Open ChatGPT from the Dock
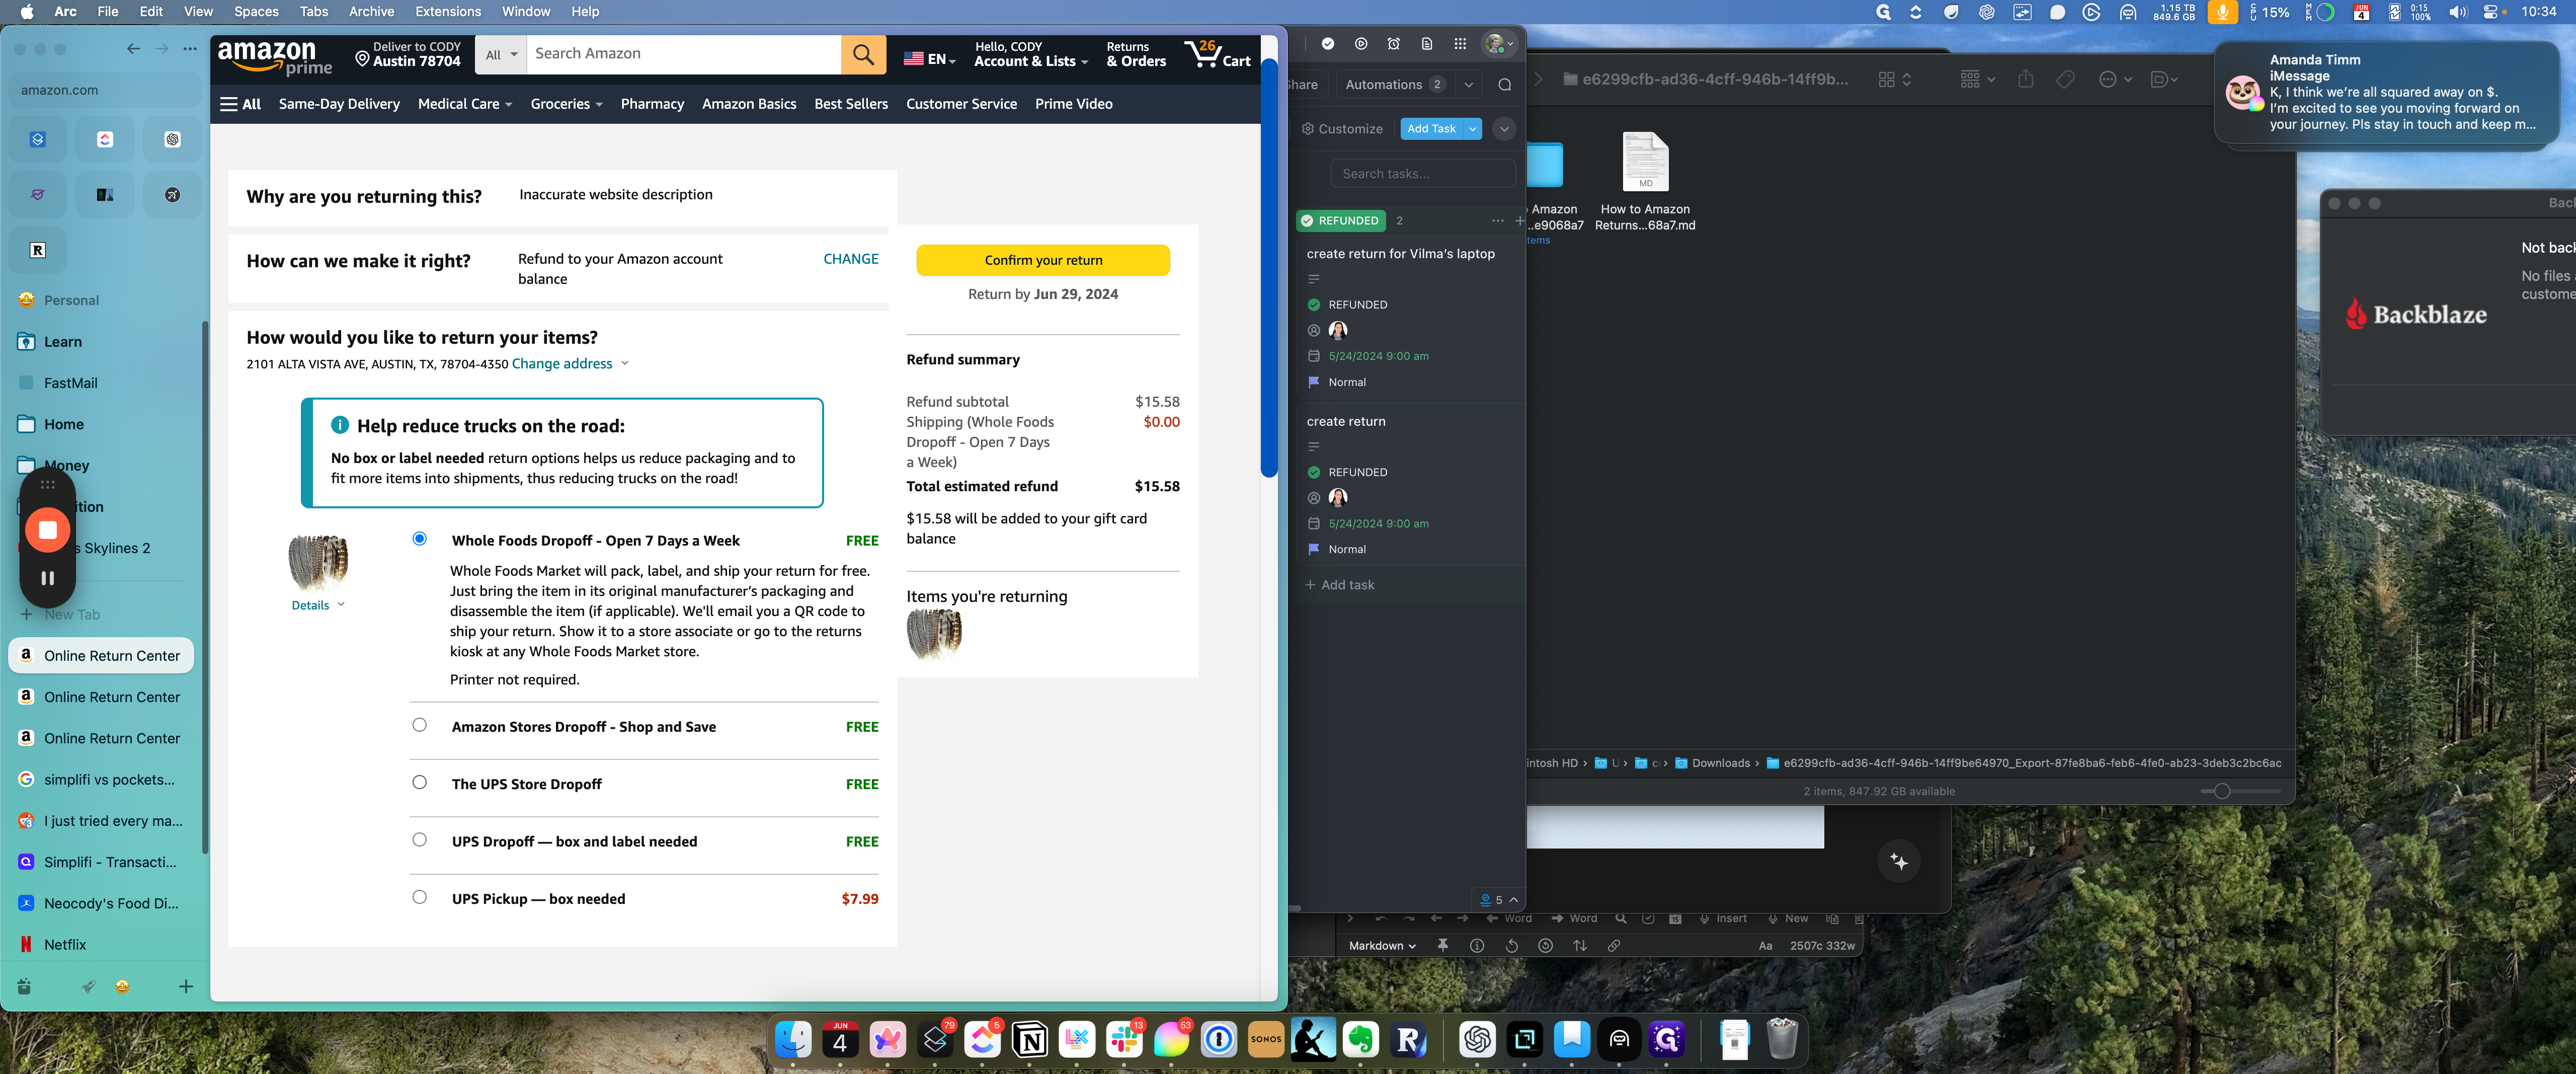The height and width of the screenshot is (1074, 2576). pos(1476,1040)
